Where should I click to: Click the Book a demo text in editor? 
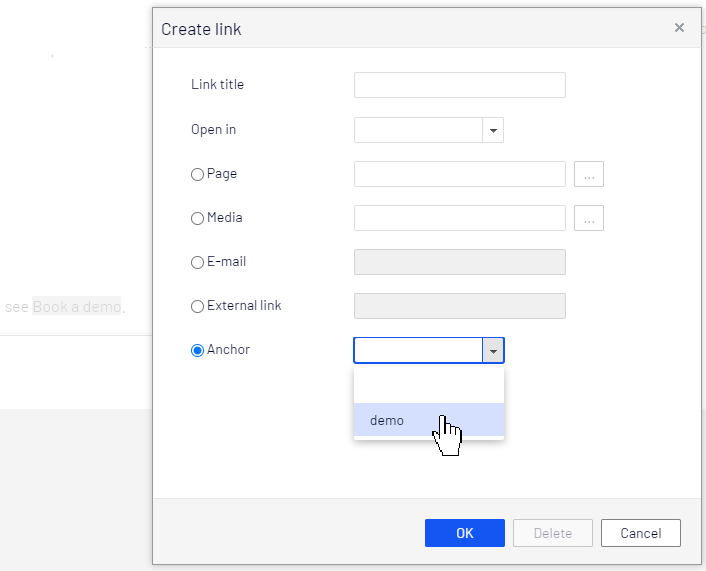pos(77,307)
